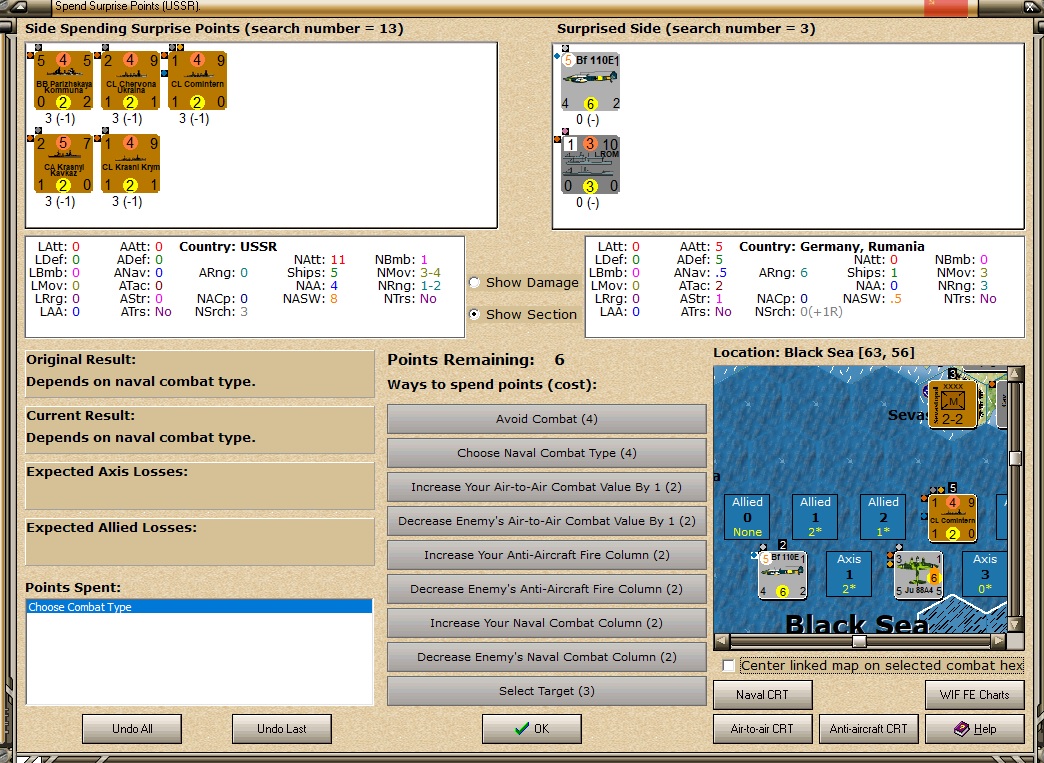Click Select Target (3) option
Image resolution: width=1044 pixels, height=763 pixels.
pyautogui.click(x=547, y=690)
